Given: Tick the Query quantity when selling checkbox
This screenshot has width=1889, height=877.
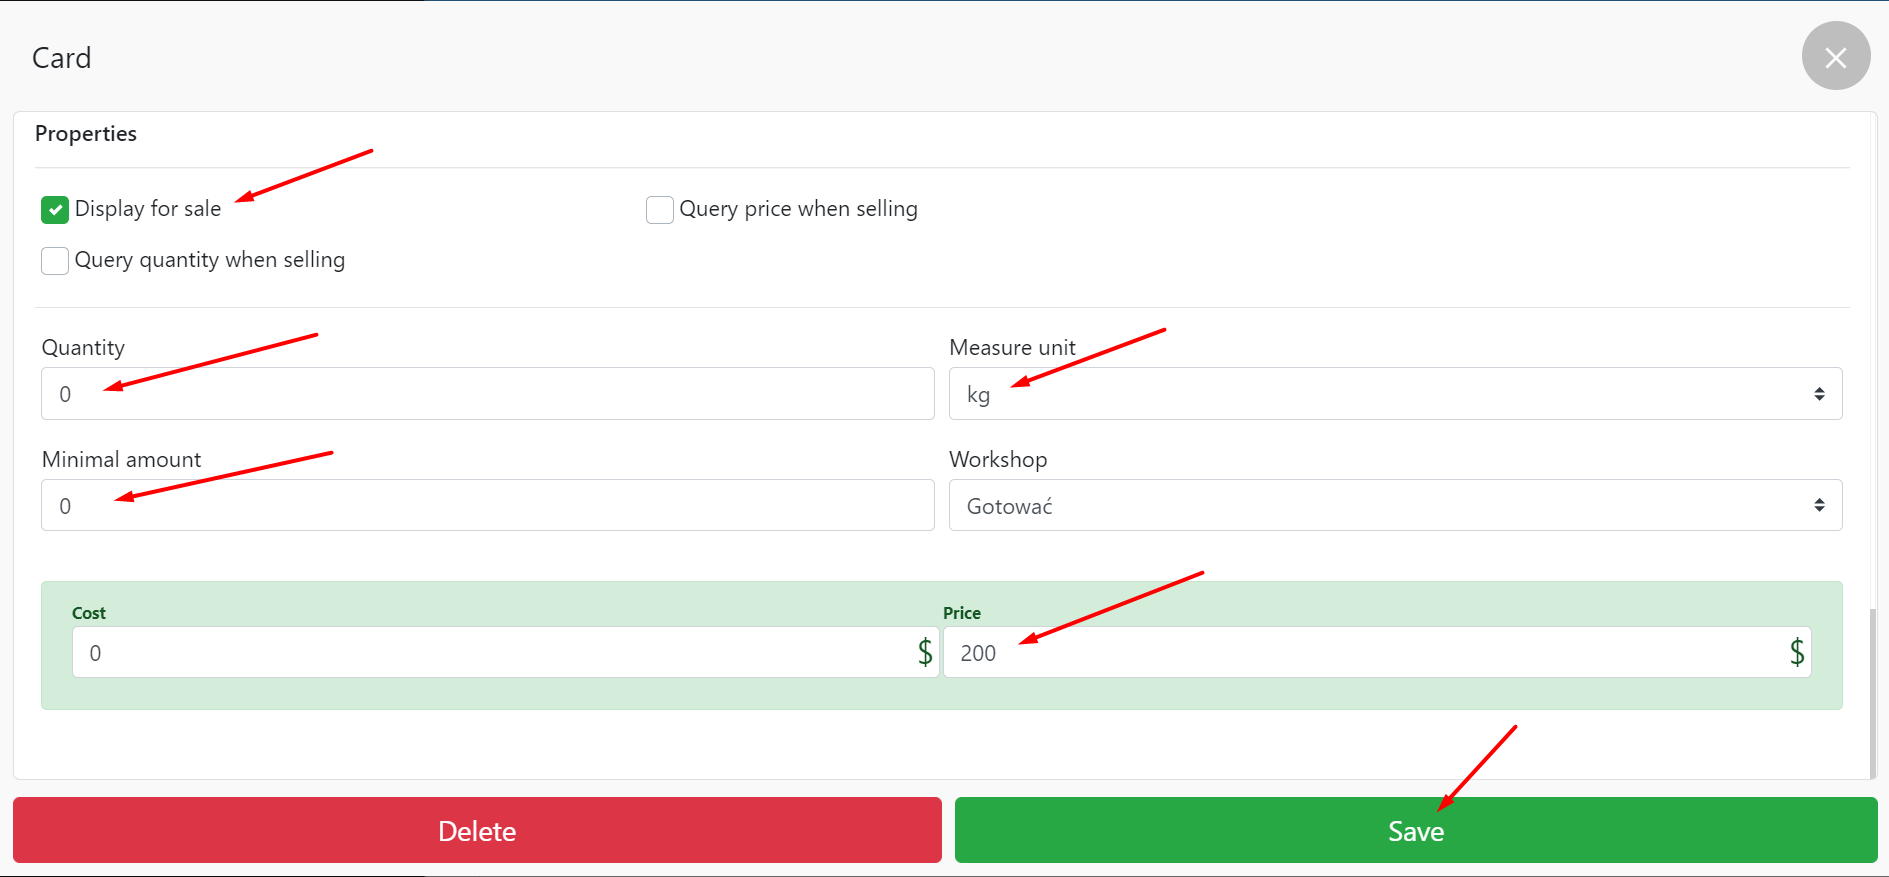Looking at the screenshot, I should pos(55,260).
